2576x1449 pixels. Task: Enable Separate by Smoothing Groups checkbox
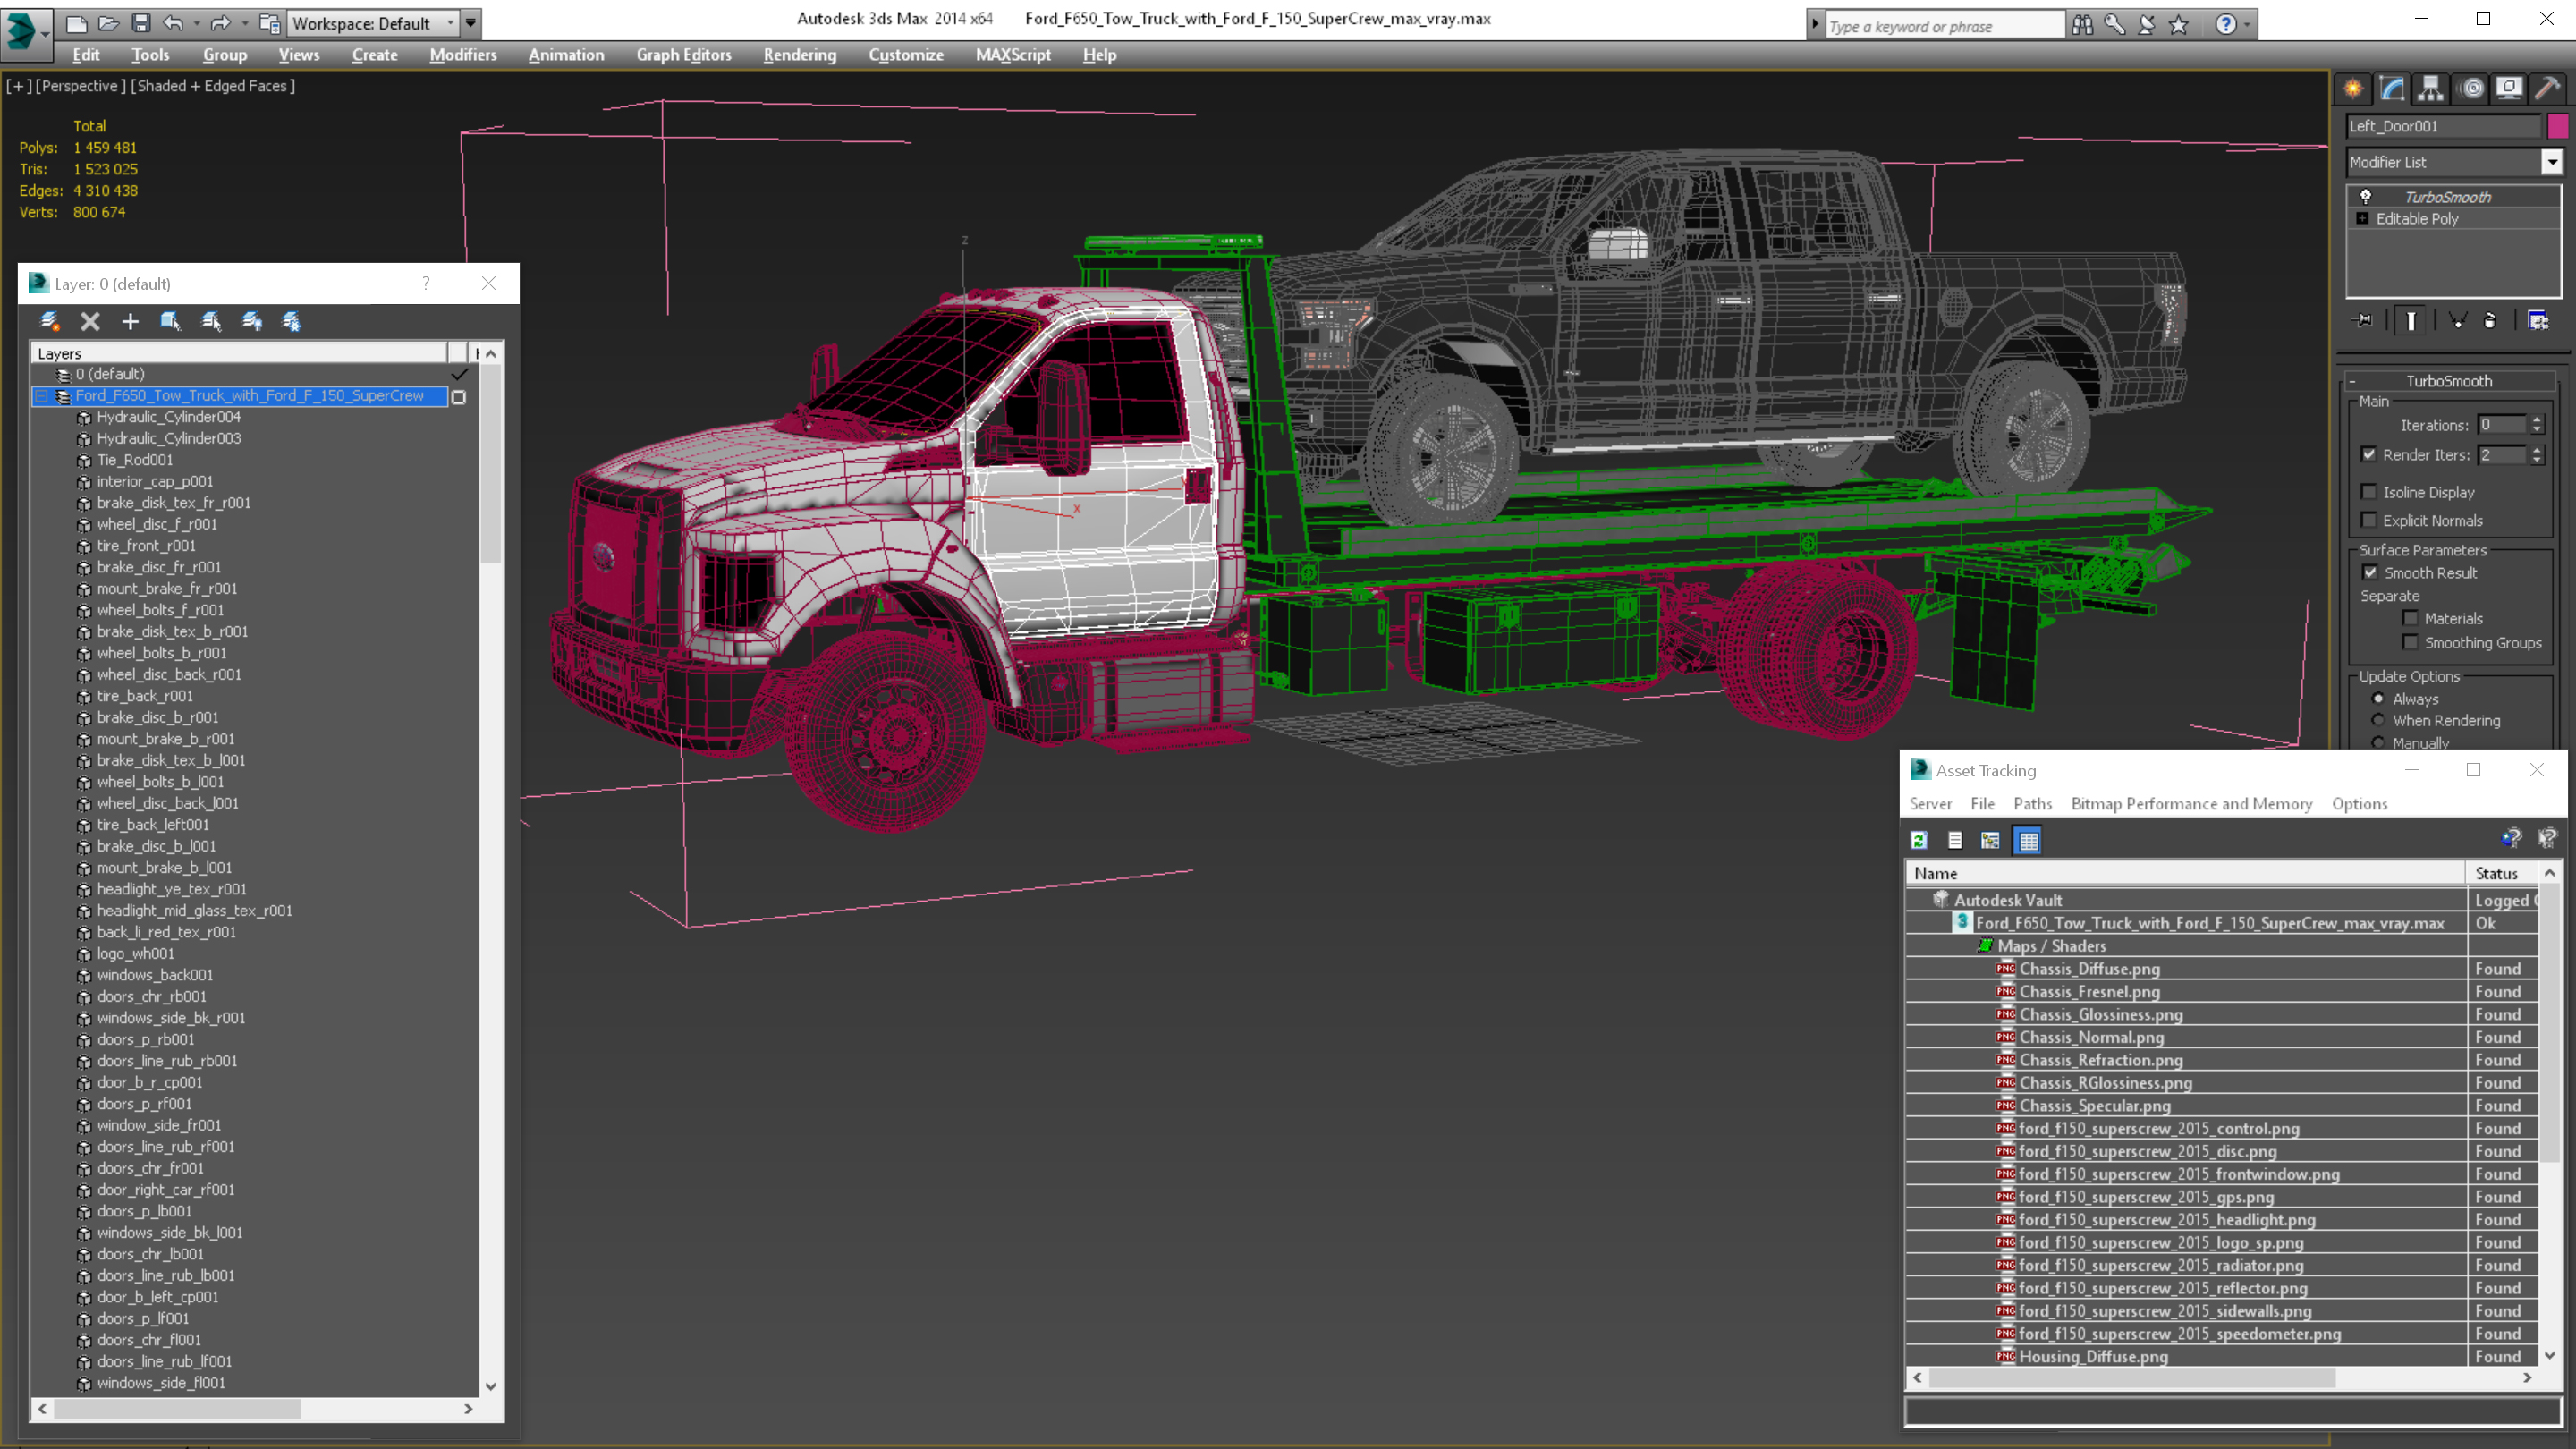pos(2410,642)
